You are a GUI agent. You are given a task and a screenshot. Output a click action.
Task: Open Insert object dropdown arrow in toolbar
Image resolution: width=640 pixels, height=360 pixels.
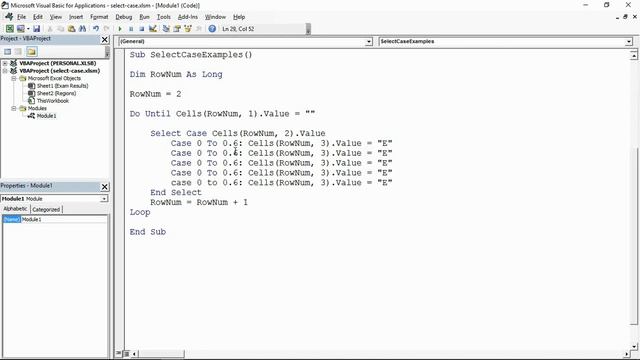28,29
